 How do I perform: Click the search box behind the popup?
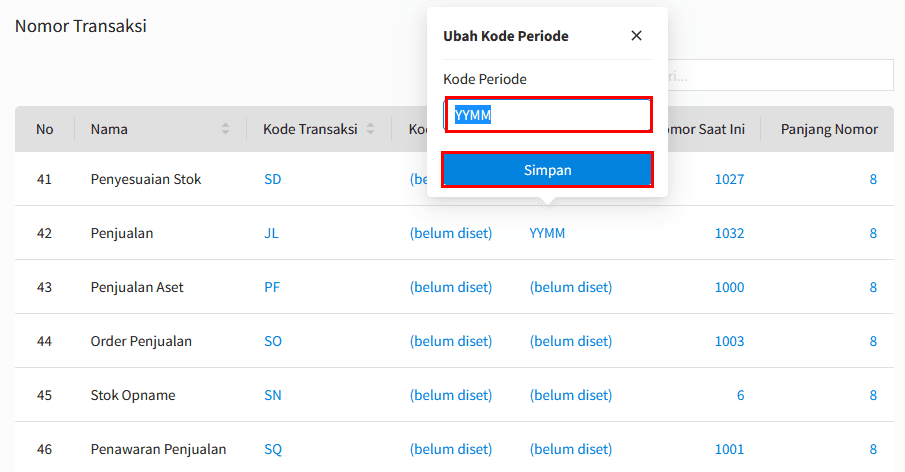[780, 75]
